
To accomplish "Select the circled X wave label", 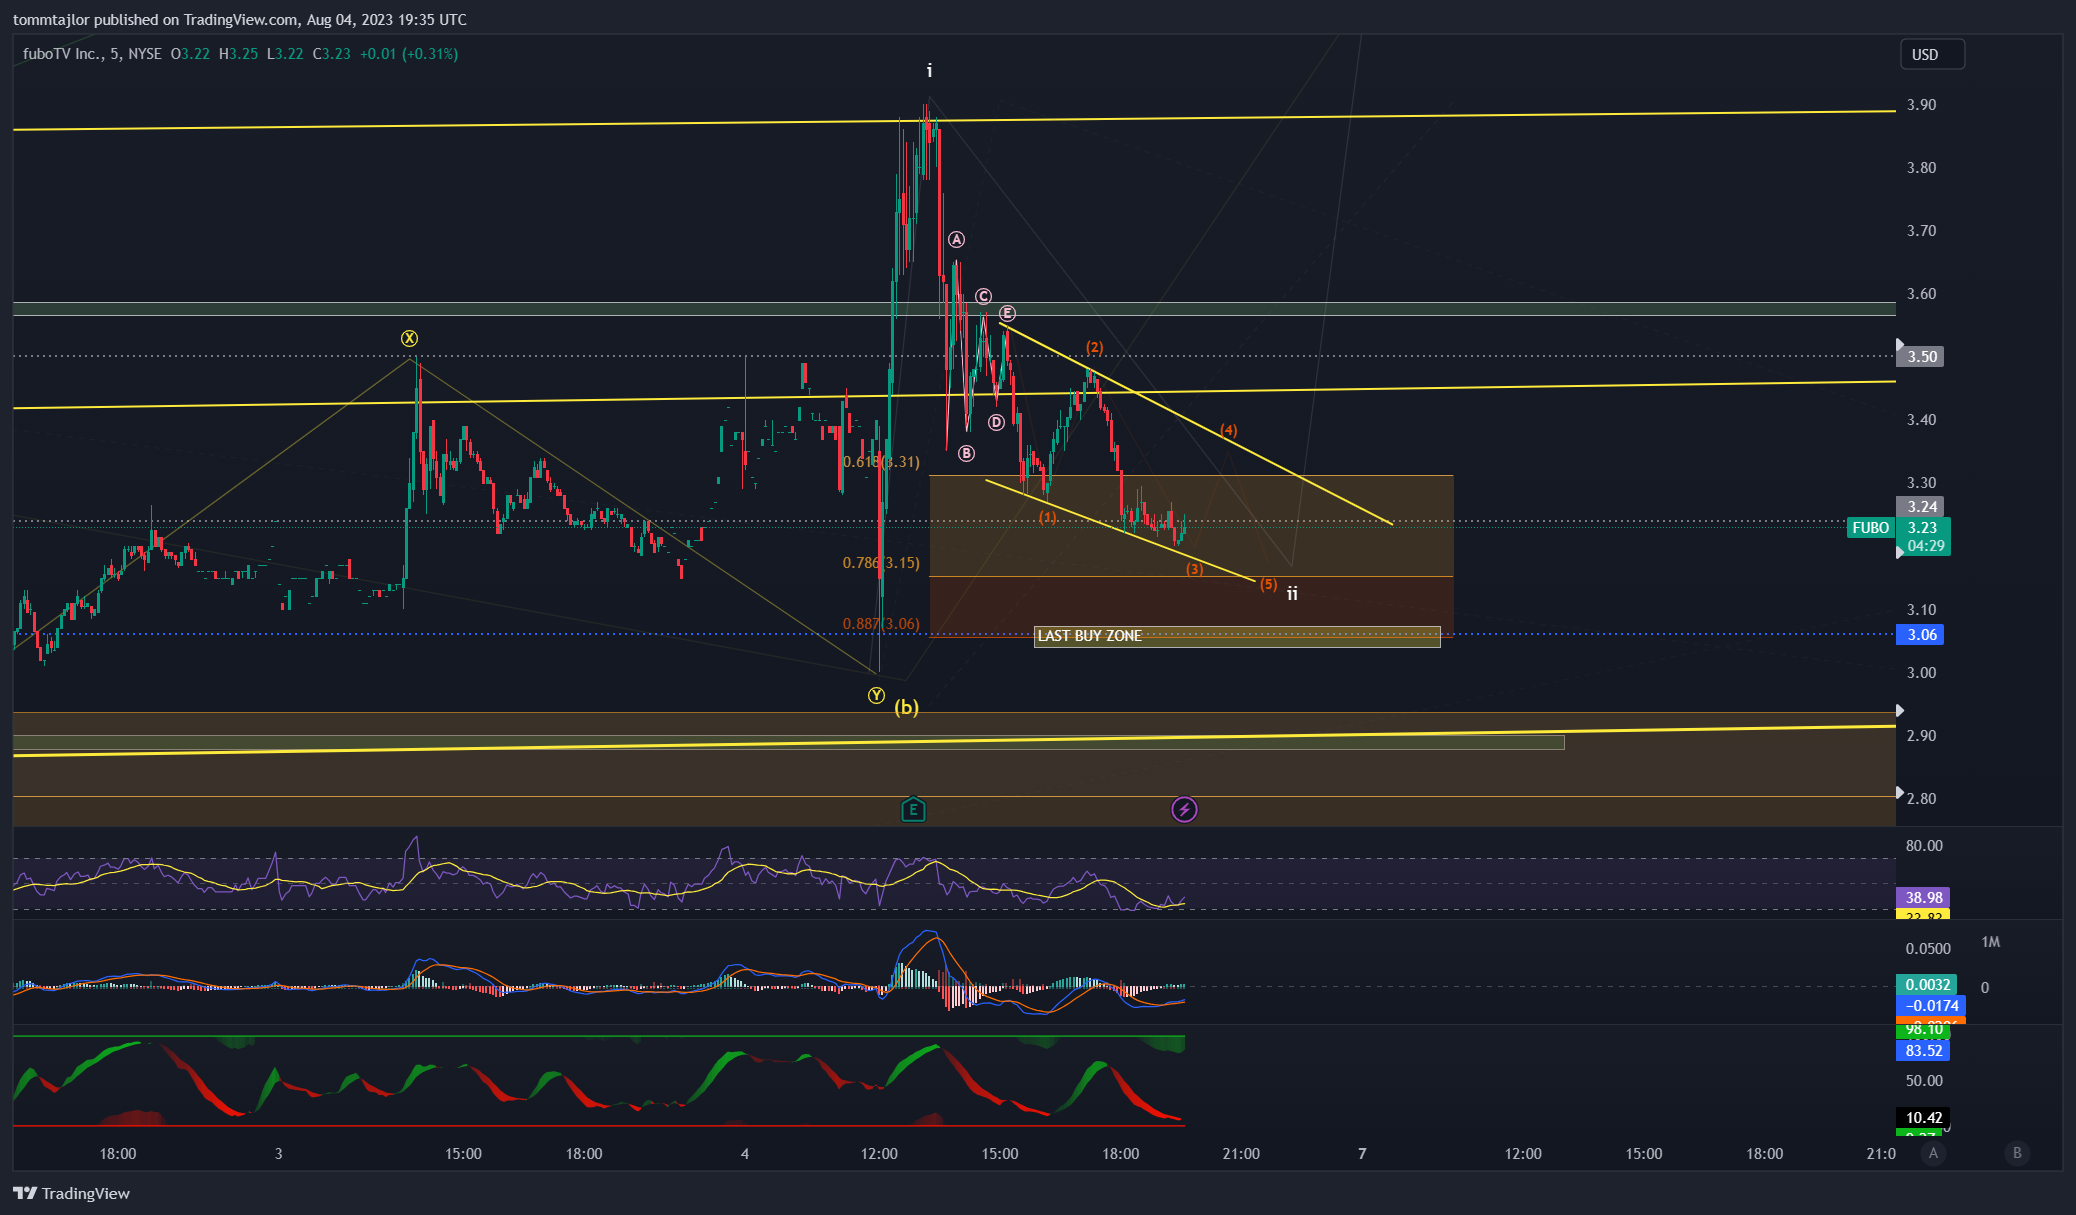I will [409, 338].
